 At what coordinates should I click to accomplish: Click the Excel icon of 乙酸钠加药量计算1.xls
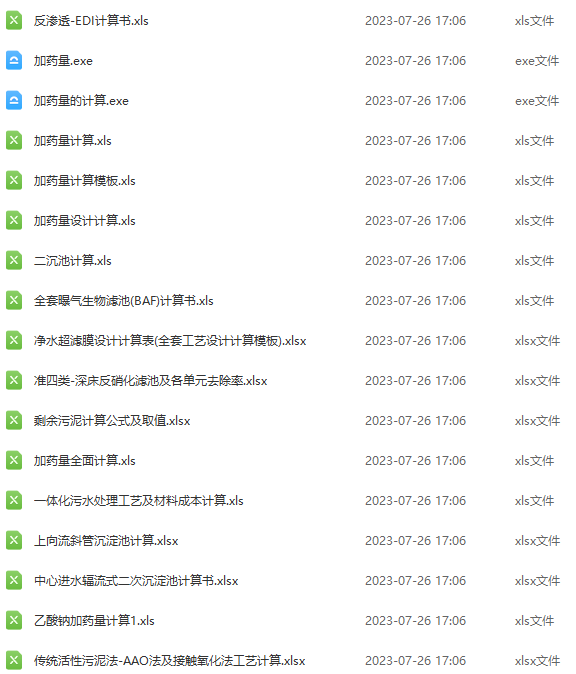pyautogui.click(x=14, y=620)
